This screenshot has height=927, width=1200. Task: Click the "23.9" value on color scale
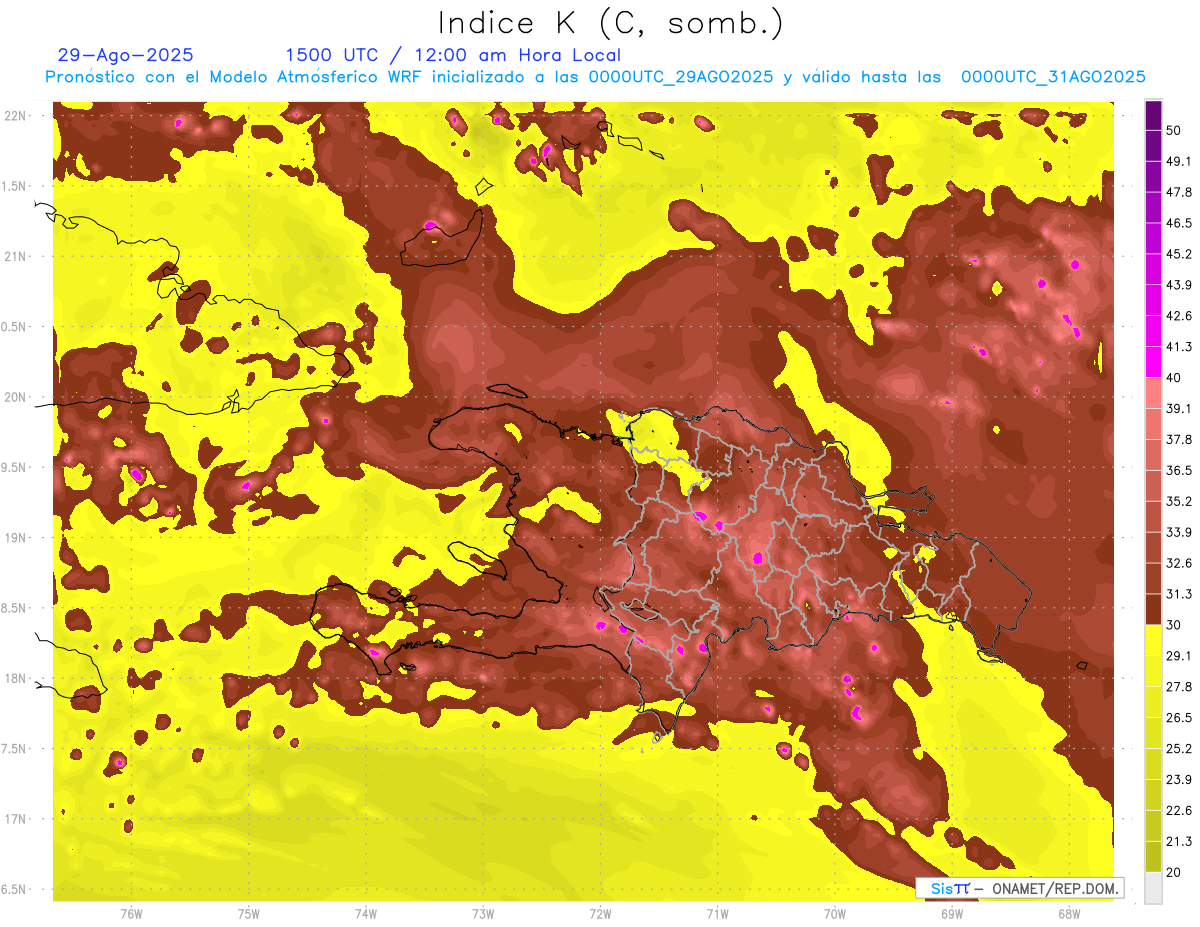1177,780
